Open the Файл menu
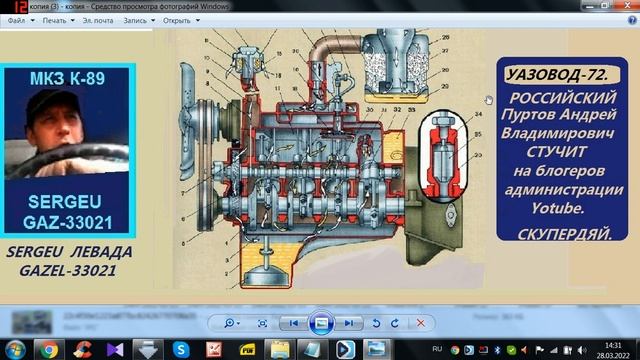 (x=16, y=20)
